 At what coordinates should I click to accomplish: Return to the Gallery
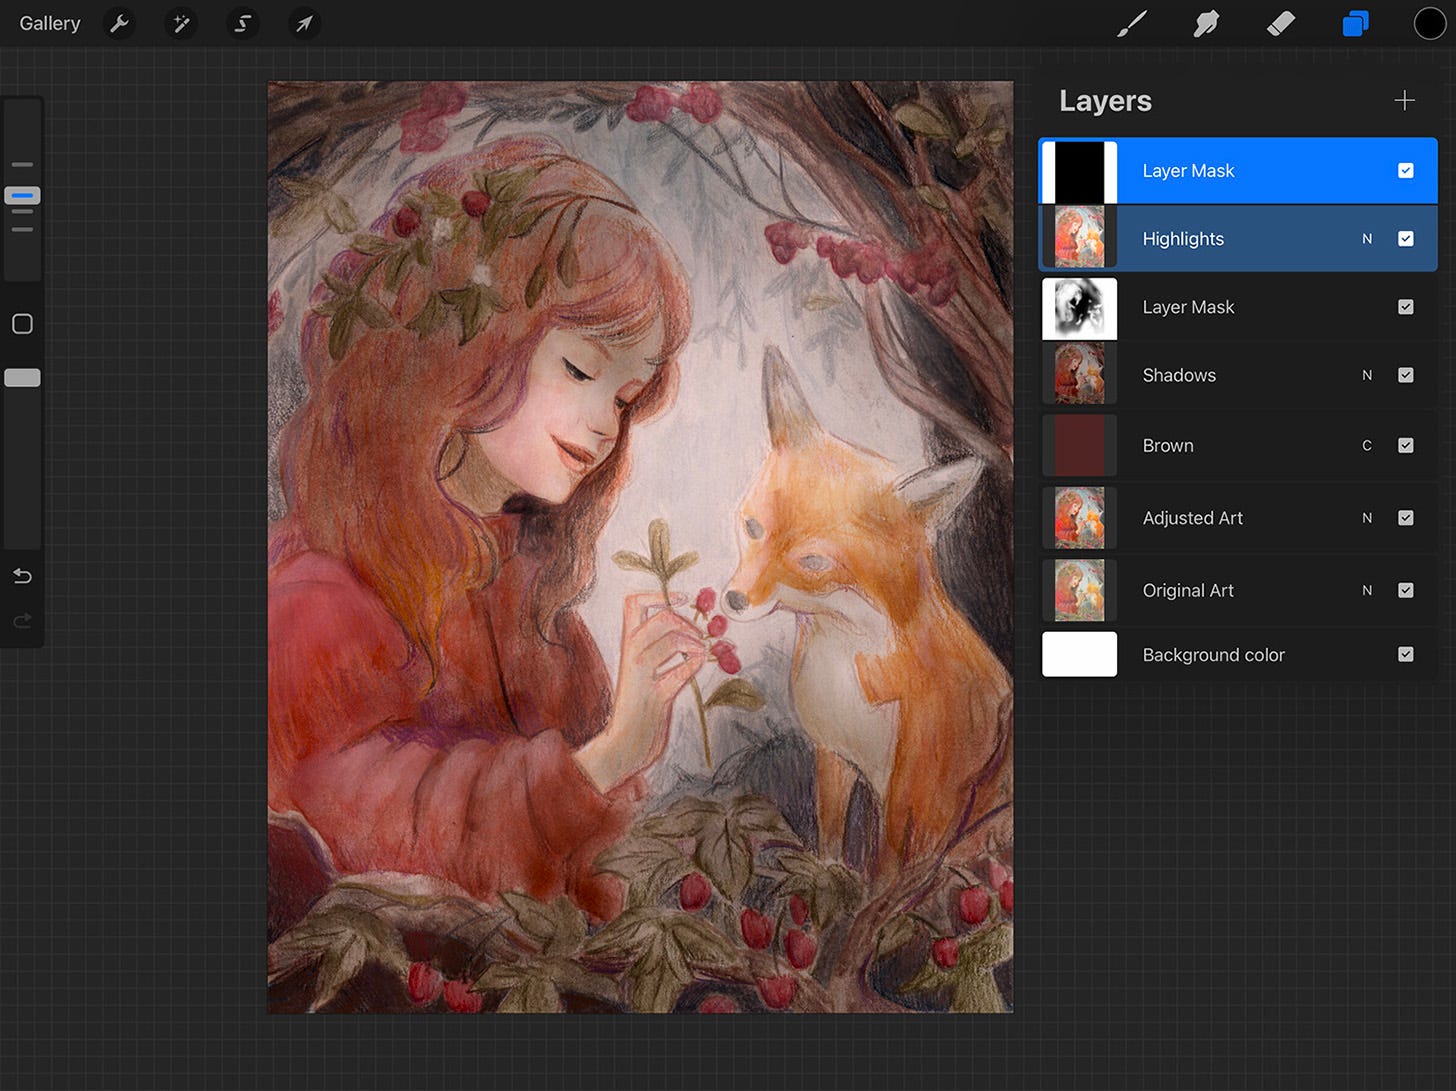[x=49, y=23]
